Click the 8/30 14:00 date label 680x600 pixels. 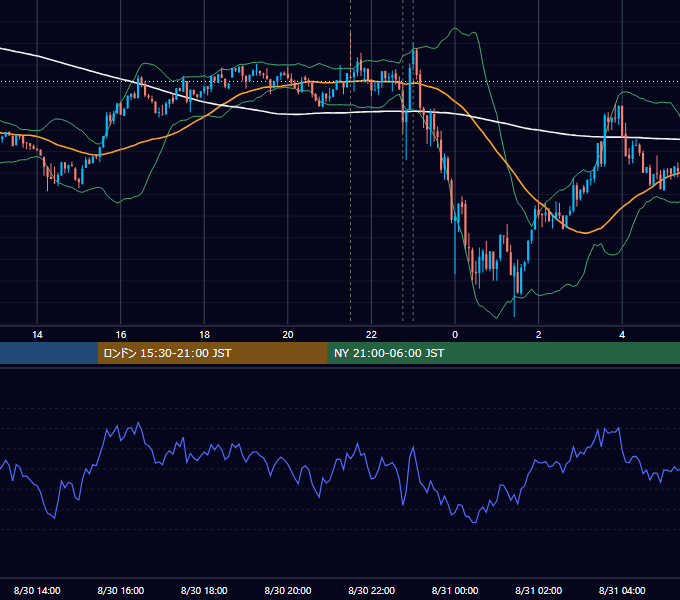37,590
